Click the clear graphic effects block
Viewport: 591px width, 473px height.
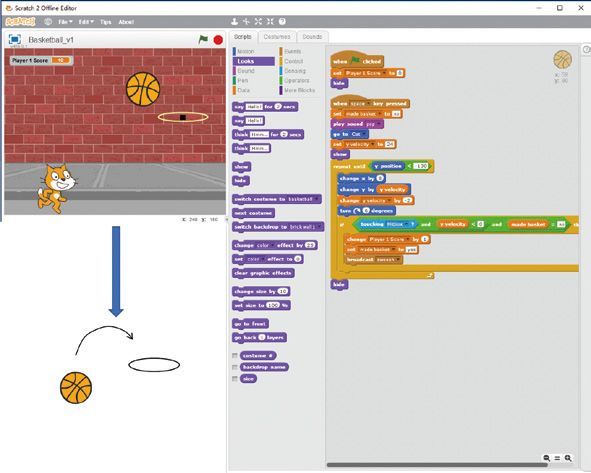click(263, 273)
